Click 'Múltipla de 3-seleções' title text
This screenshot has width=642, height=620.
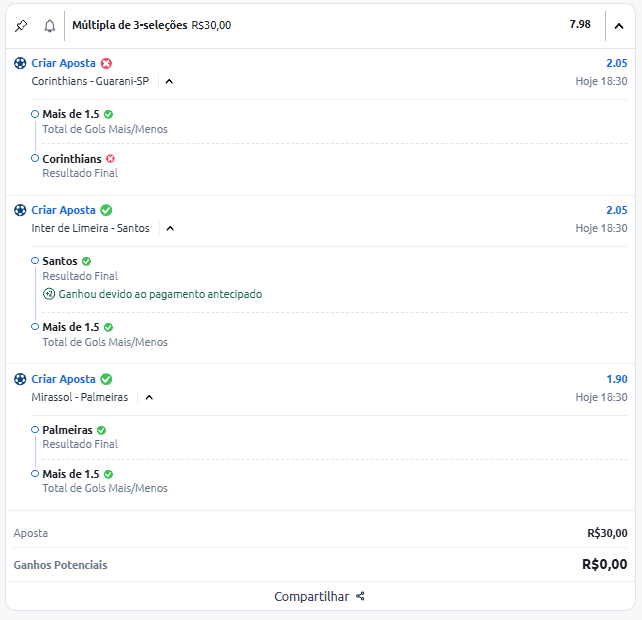130,25
